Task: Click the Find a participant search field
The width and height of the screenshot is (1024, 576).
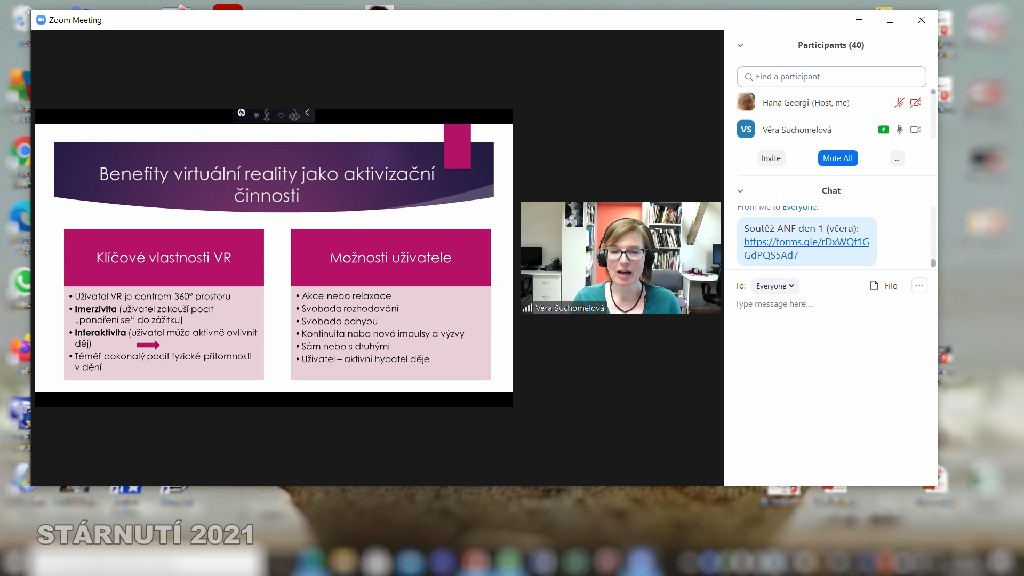Action: click(831, 76)
